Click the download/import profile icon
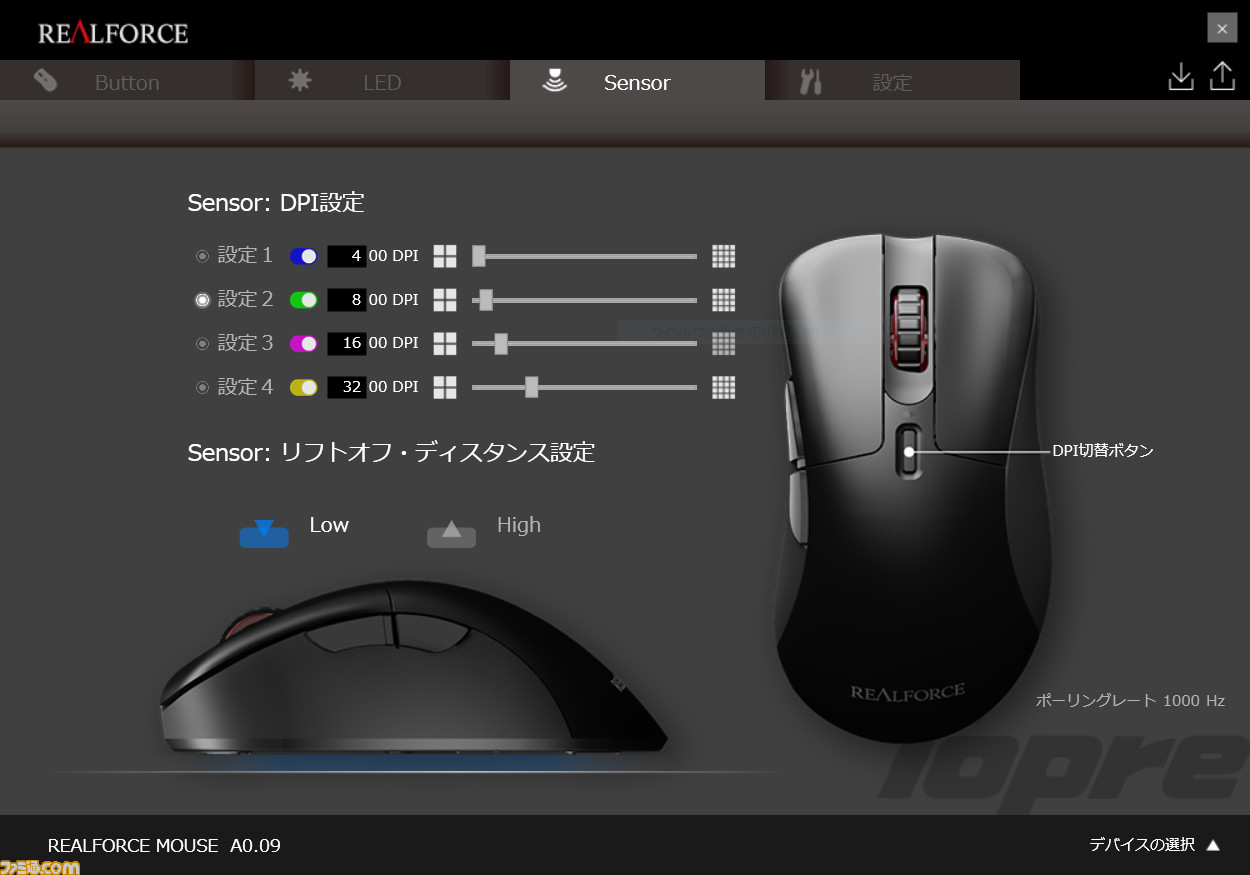This screenshot has height=875, width=1250. point(1181,77)
